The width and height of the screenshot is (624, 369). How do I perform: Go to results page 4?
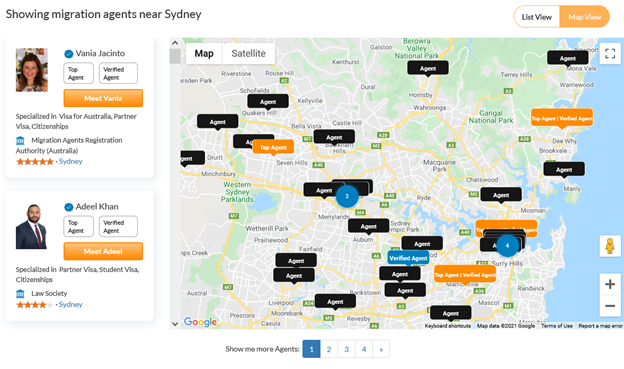[x=364, y=349]
